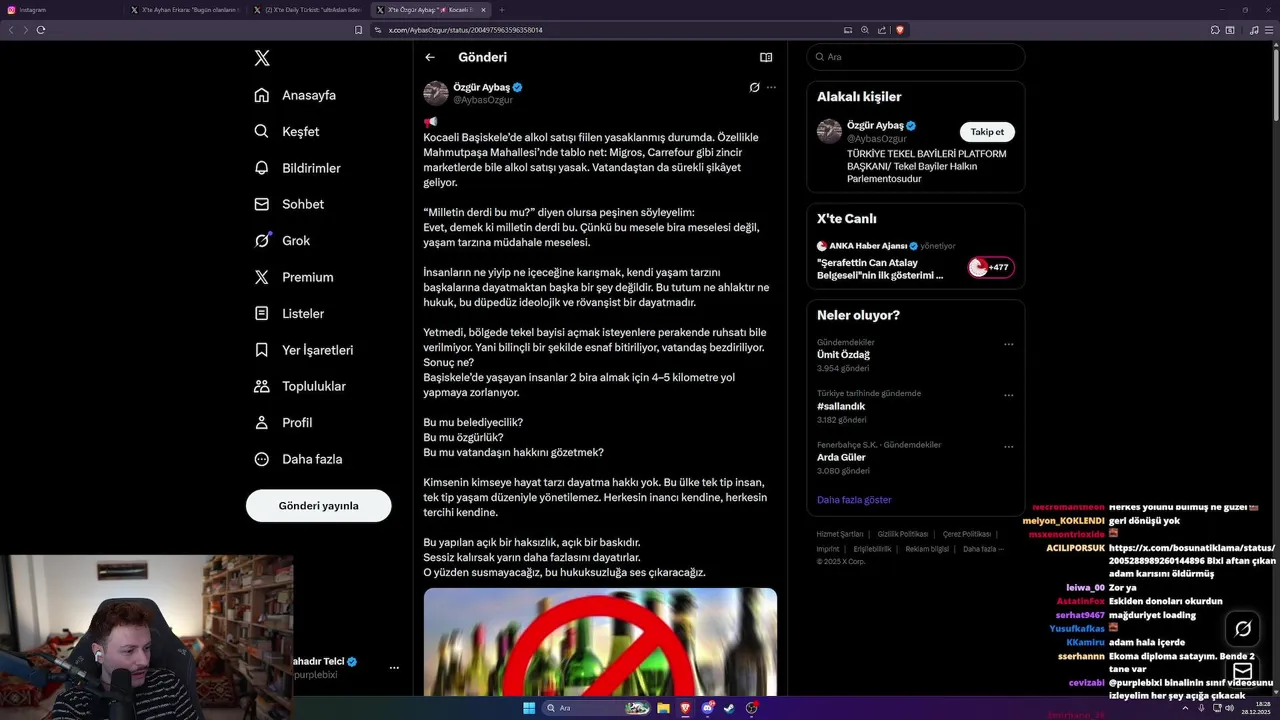This screenshot has width=1280, height=720.
Task: Switch to the Instagram browser tab
Action: 62,10
